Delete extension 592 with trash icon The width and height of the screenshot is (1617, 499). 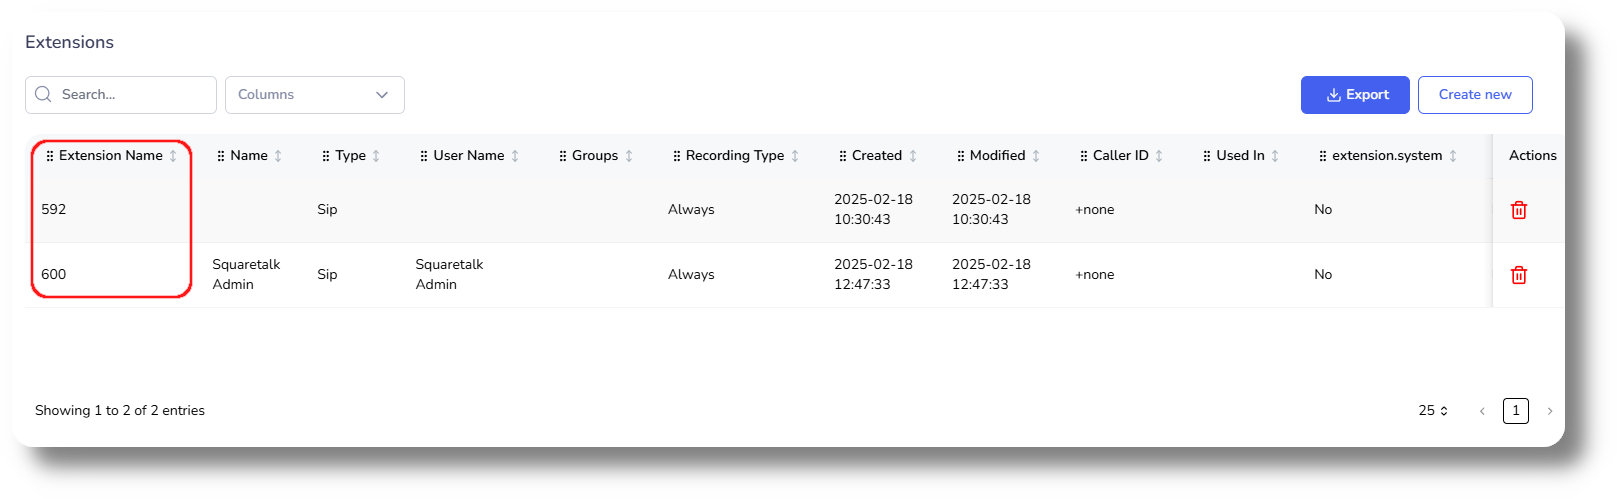click(1518, 210)
